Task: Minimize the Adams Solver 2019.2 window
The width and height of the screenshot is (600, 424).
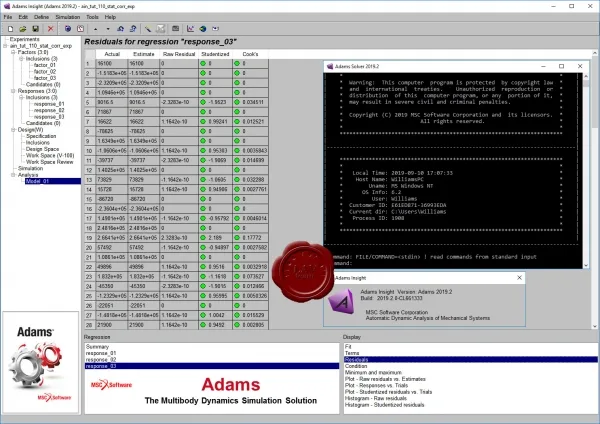Action: point(543,66)
